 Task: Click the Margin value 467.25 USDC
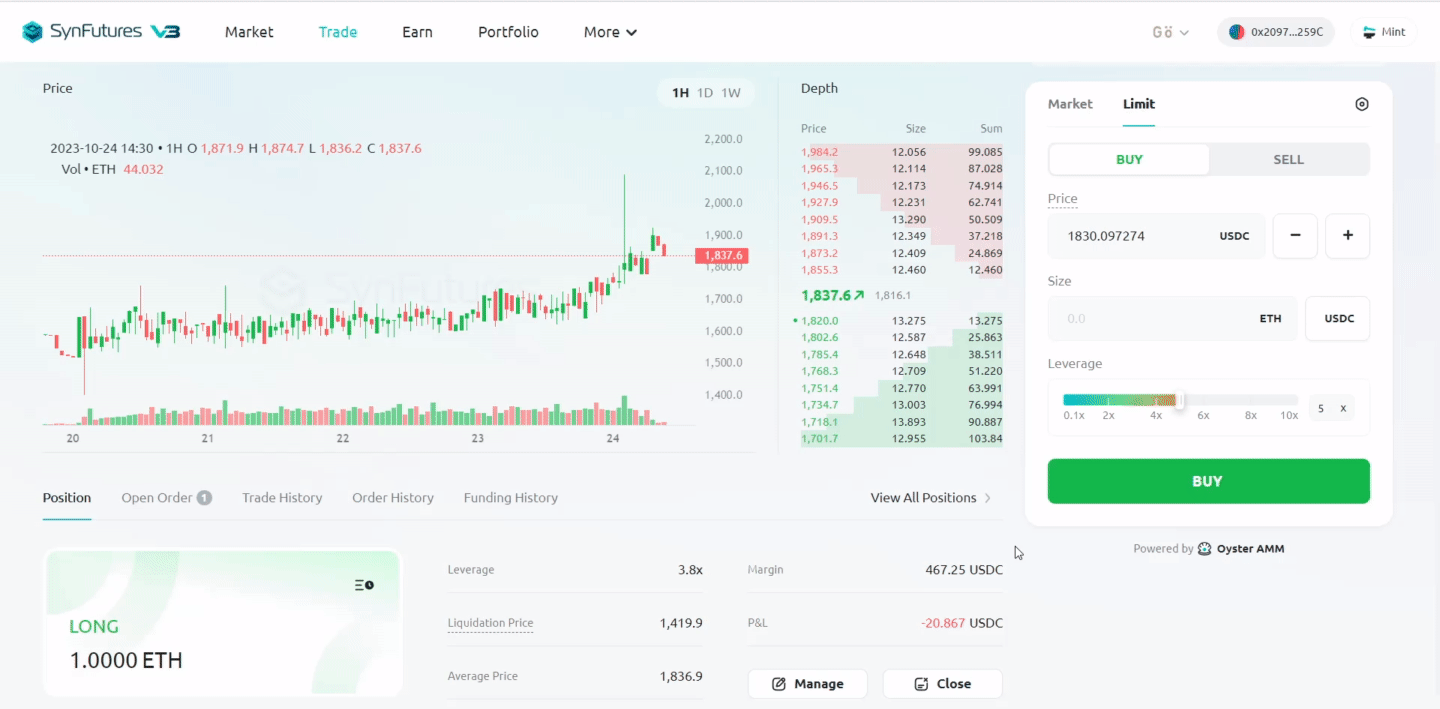(964, 570)
